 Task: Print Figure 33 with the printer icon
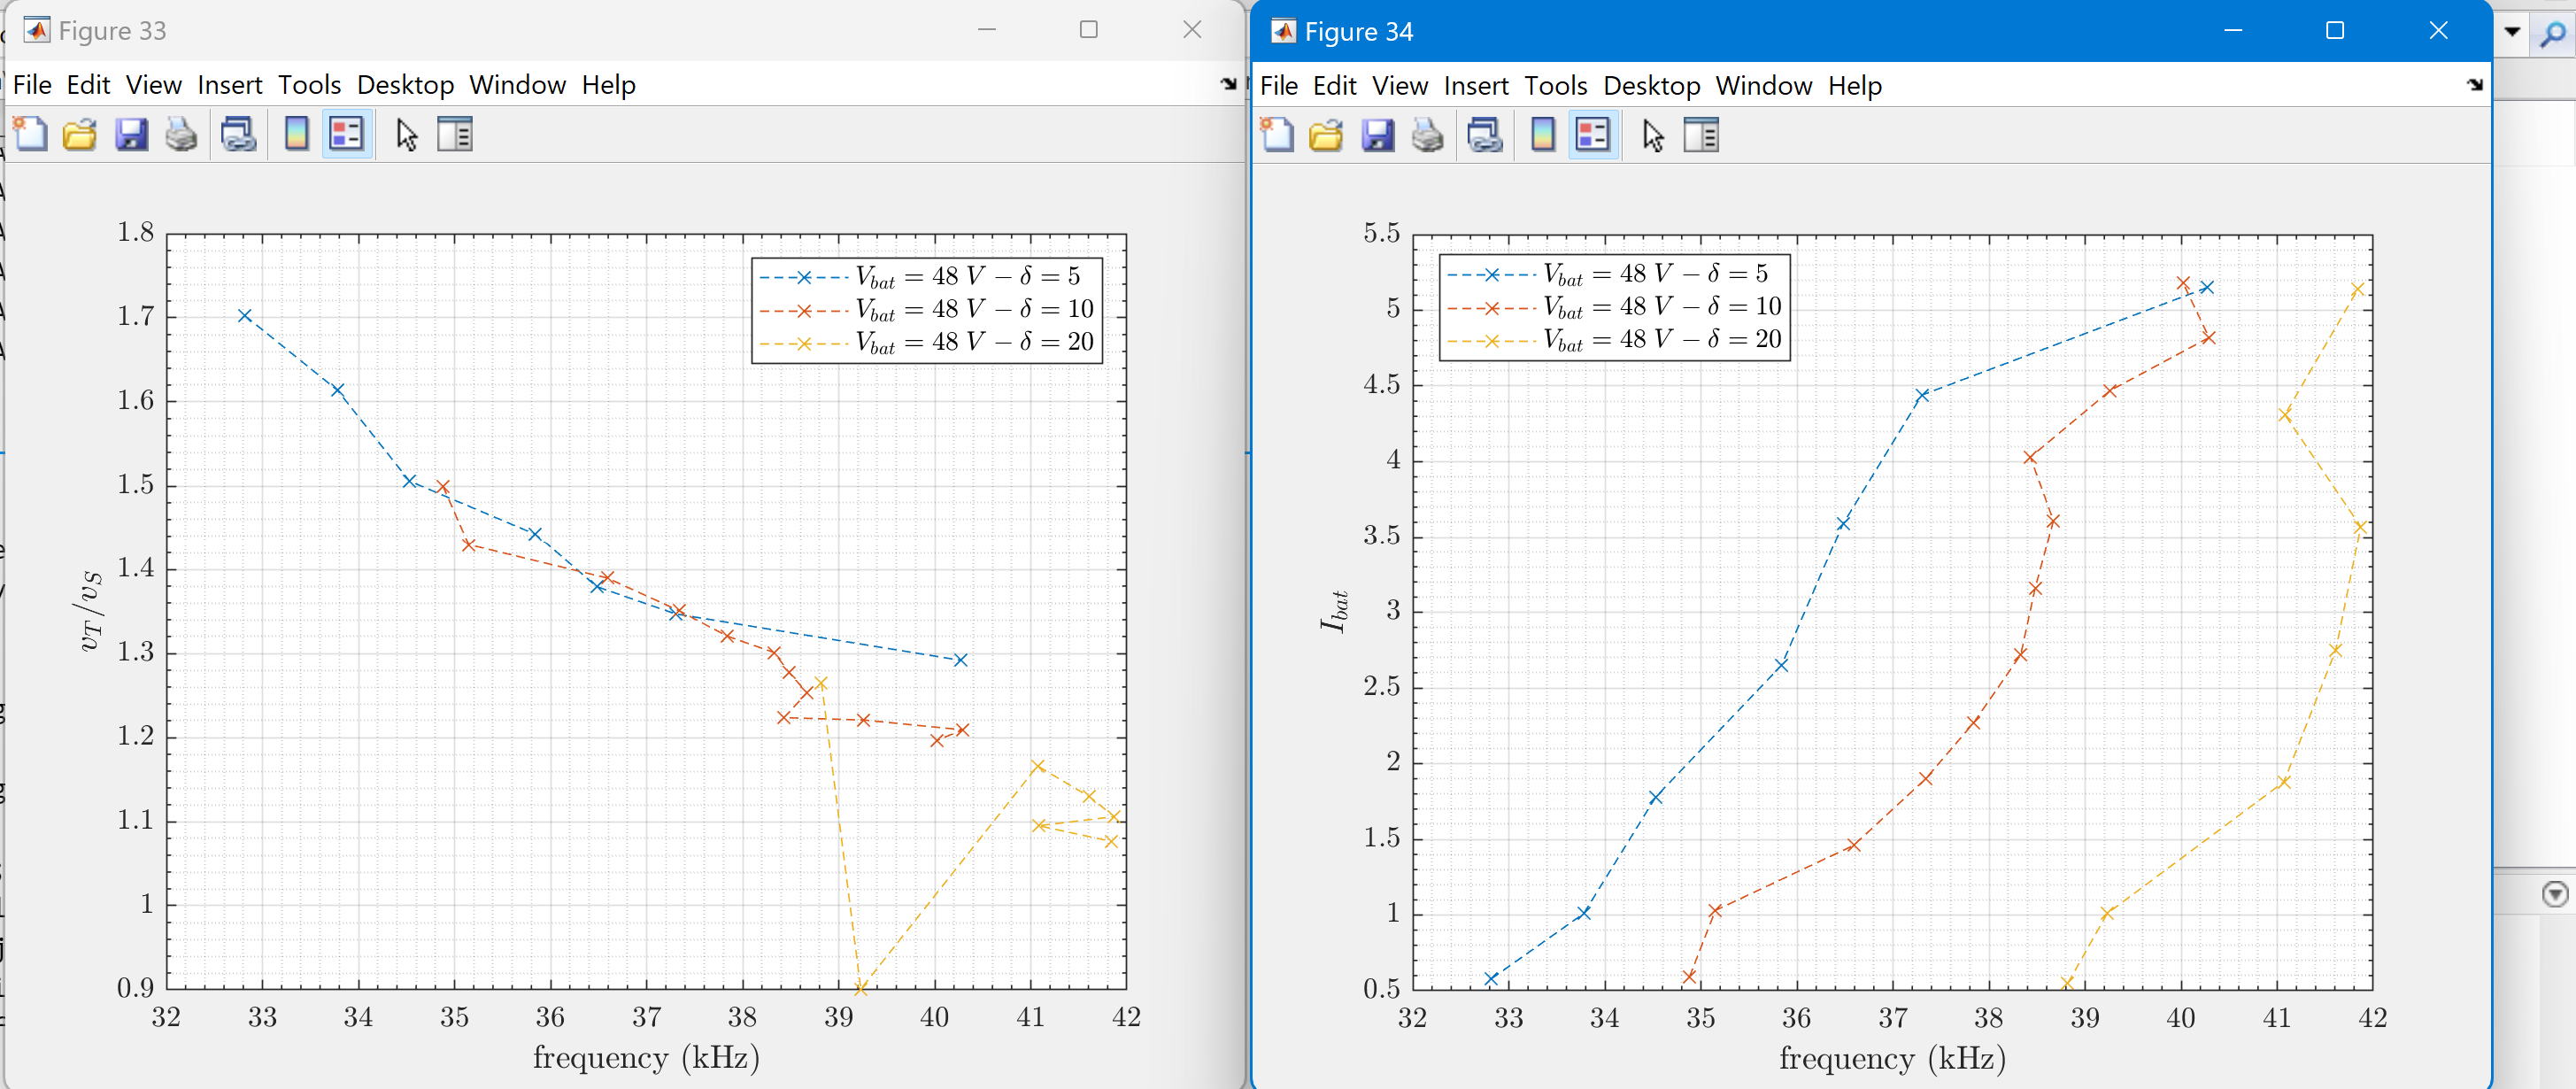pyautogui.click(x=181, y=134)
